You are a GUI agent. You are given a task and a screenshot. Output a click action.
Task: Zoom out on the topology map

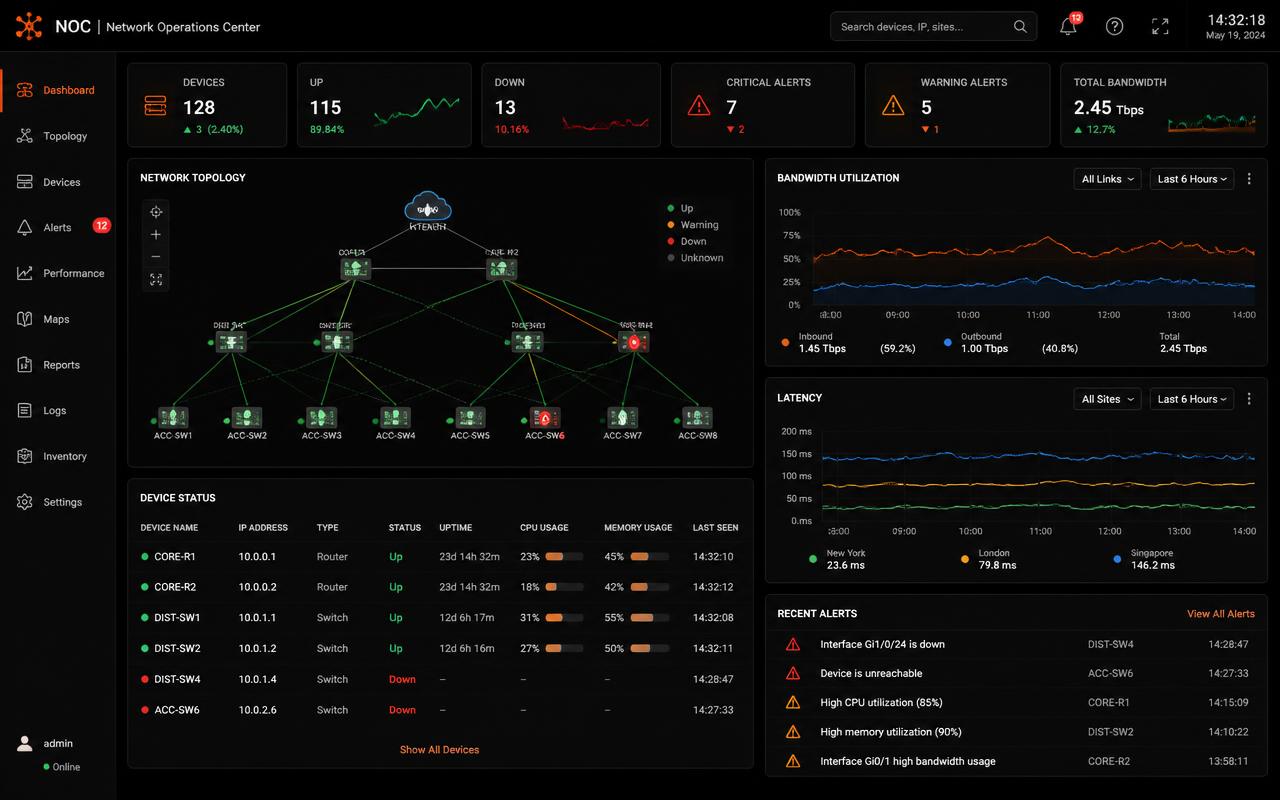point(156,257)
